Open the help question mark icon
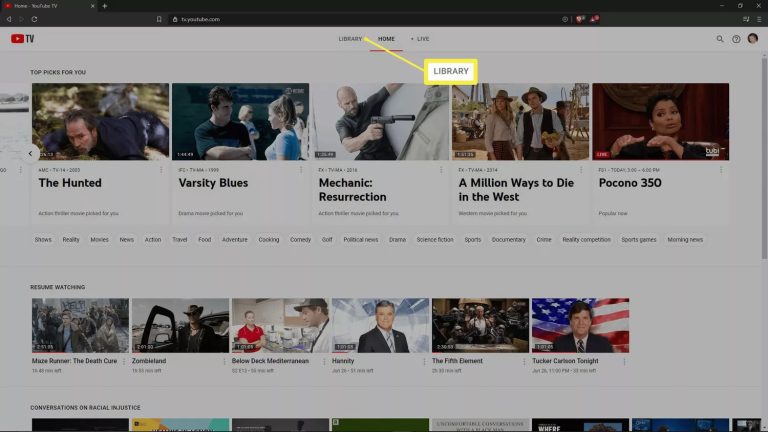Screen dimensions: 768x432 tap(736, 39)
